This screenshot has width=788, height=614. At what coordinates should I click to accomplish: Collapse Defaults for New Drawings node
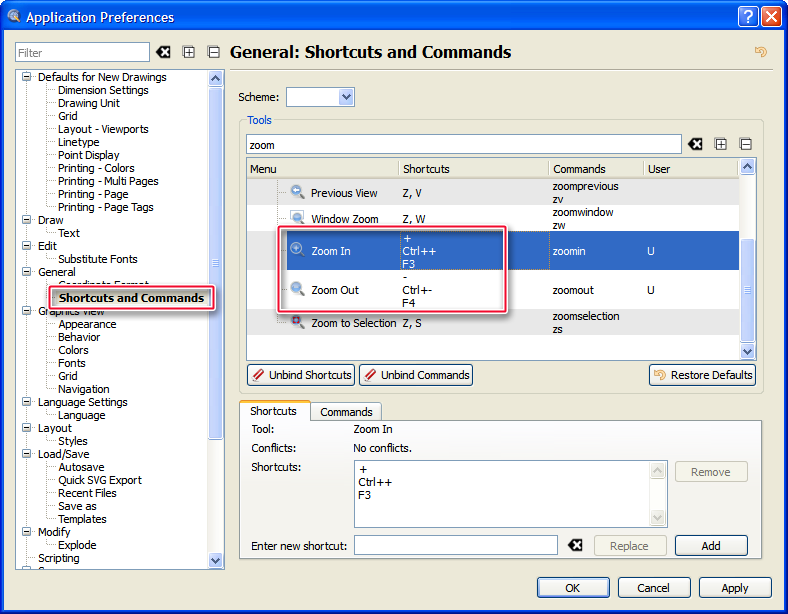click(x=27, y=77)
